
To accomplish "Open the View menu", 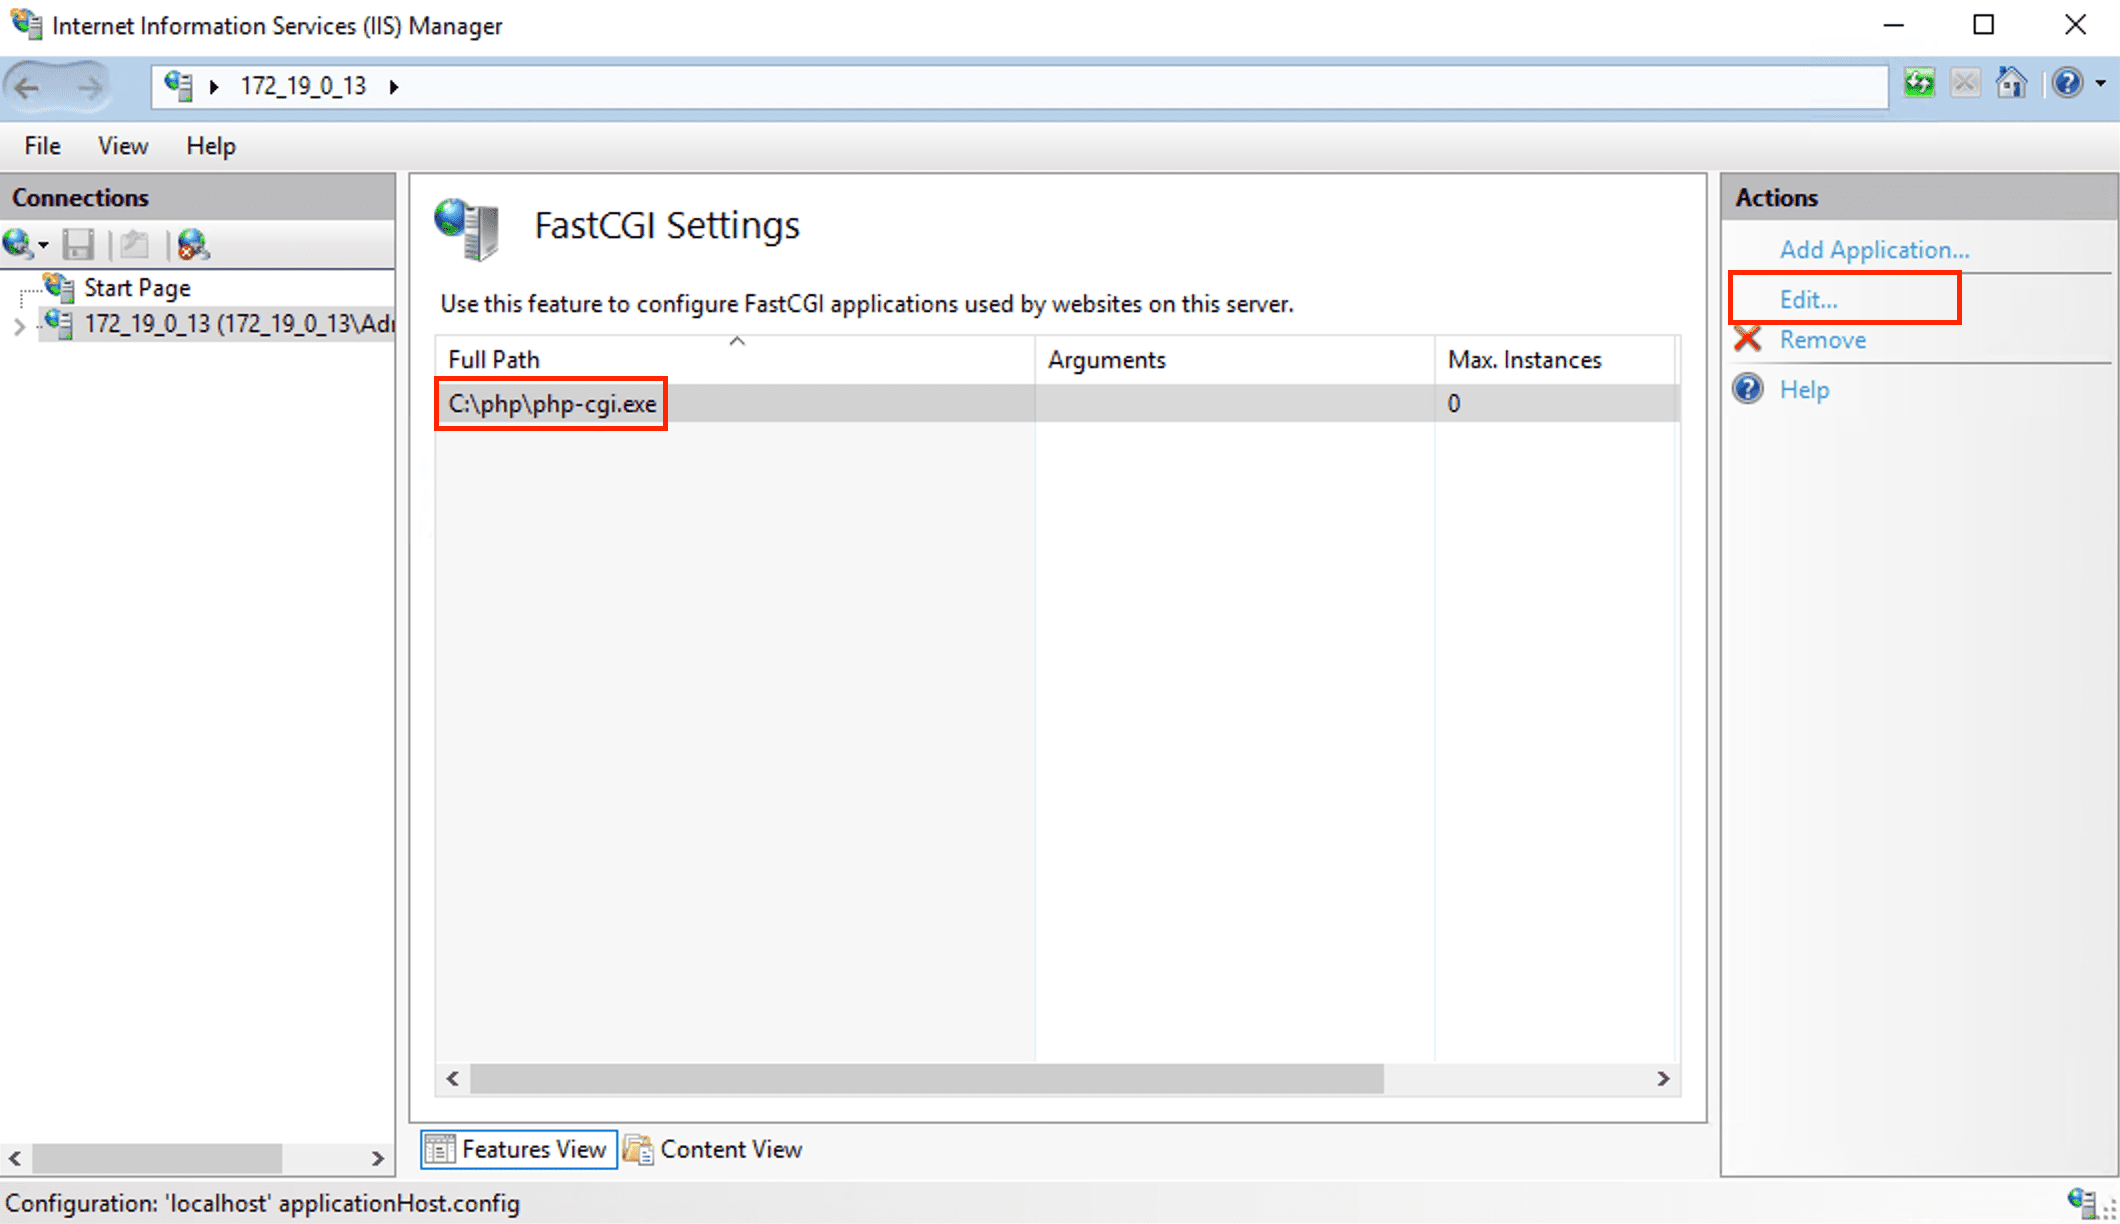I will [123, 146].
